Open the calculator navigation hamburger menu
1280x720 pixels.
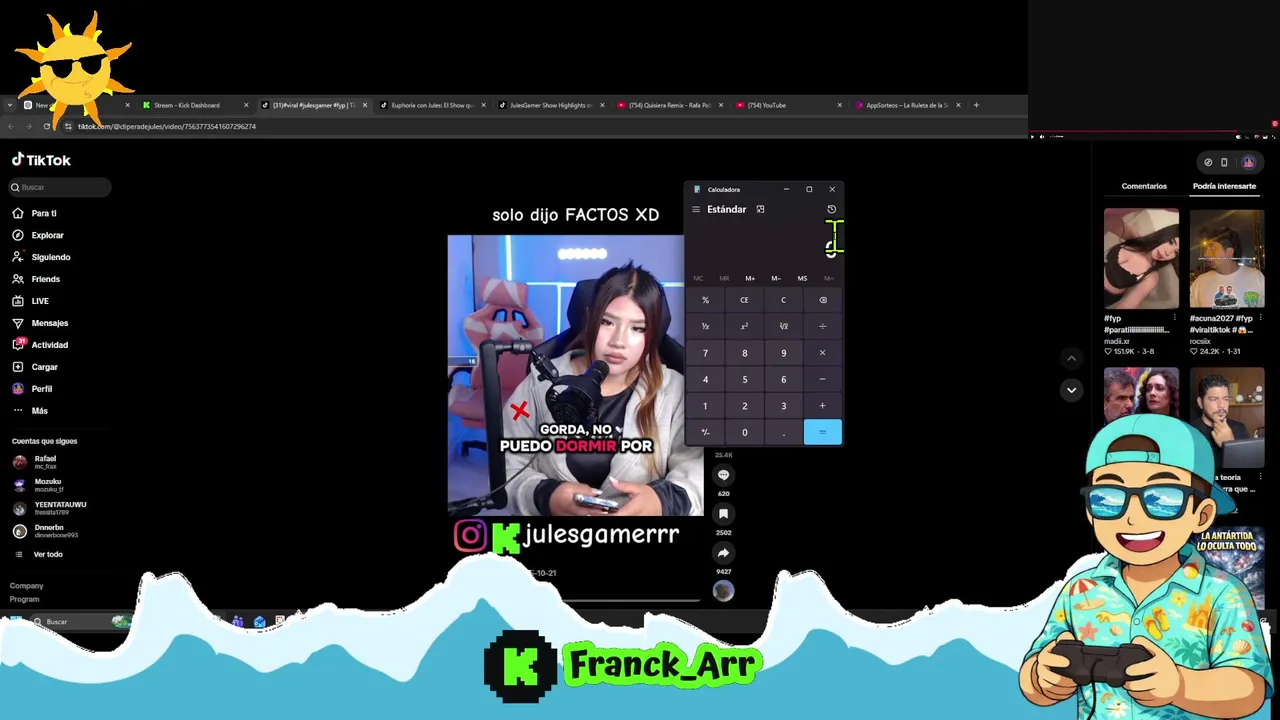click(x=696, y=209)
